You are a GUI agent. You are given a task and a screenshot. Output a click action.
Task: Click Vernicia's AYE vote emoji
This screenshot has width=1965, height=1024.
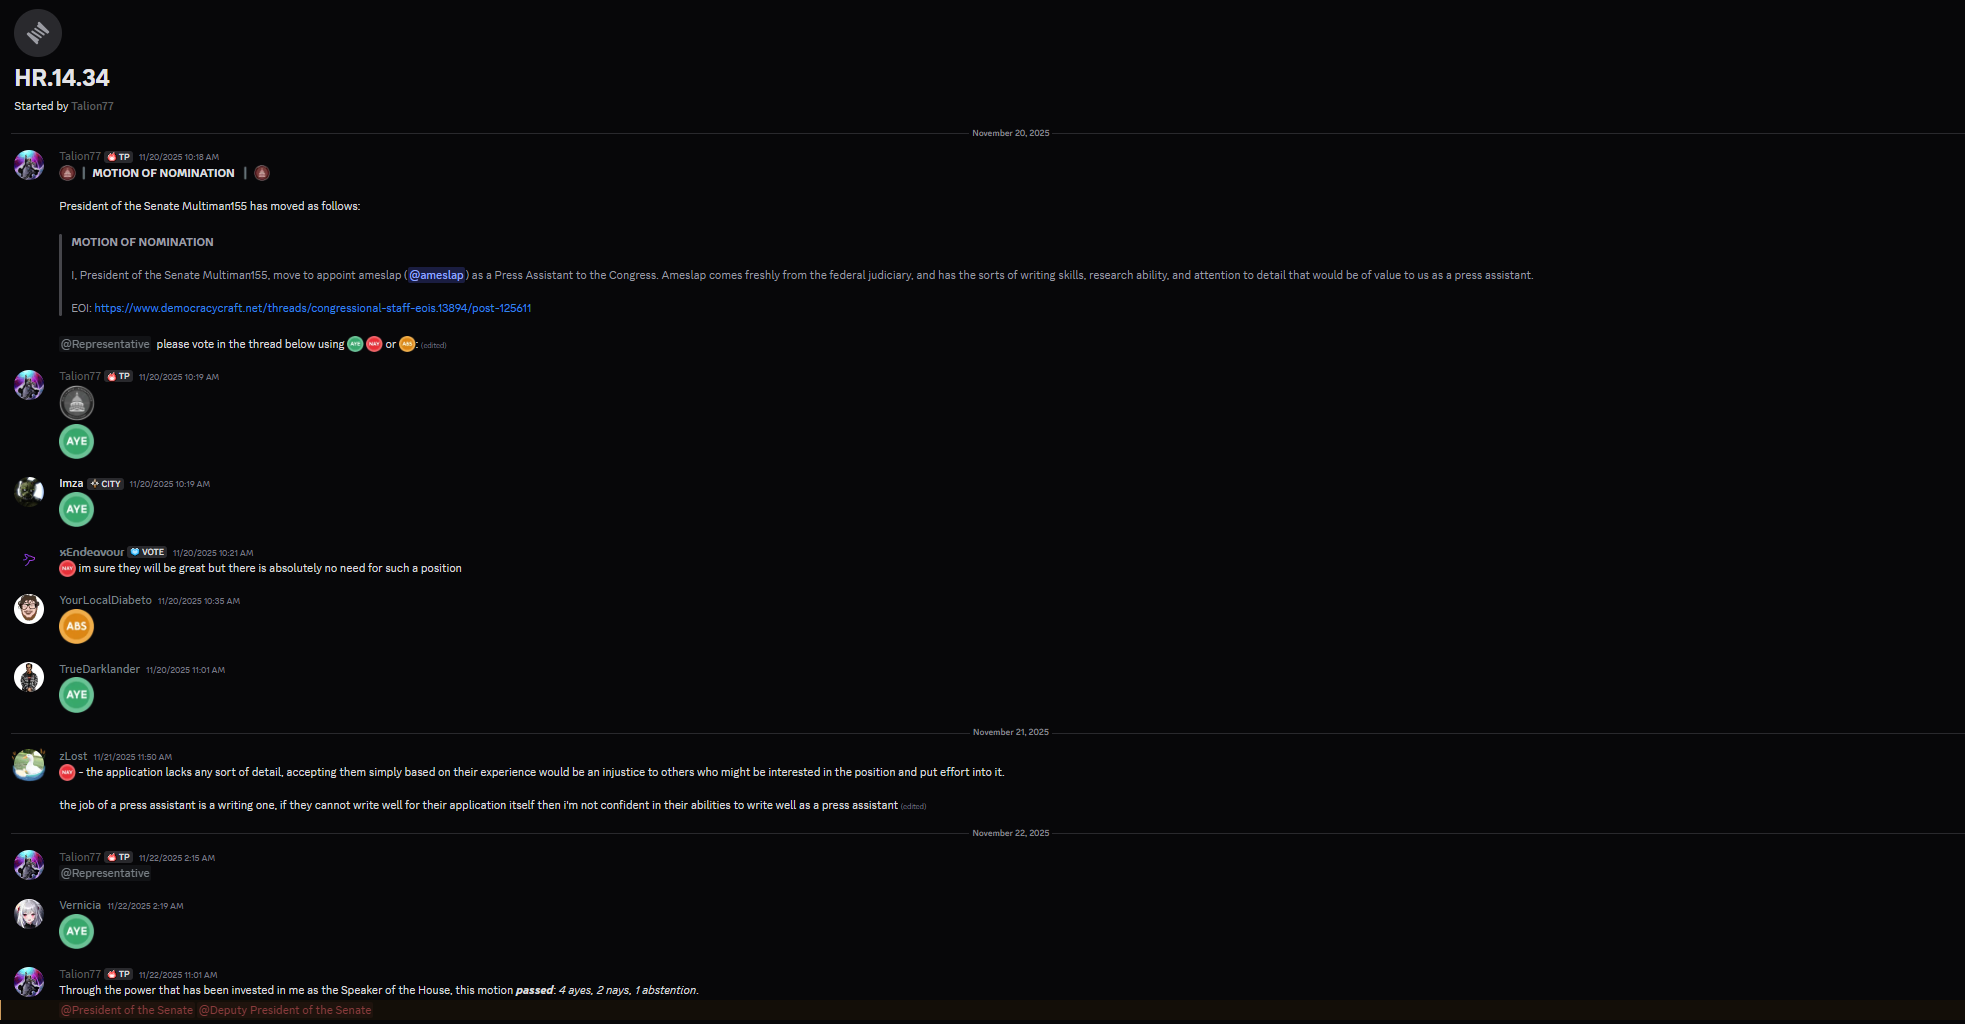[77, 932]
